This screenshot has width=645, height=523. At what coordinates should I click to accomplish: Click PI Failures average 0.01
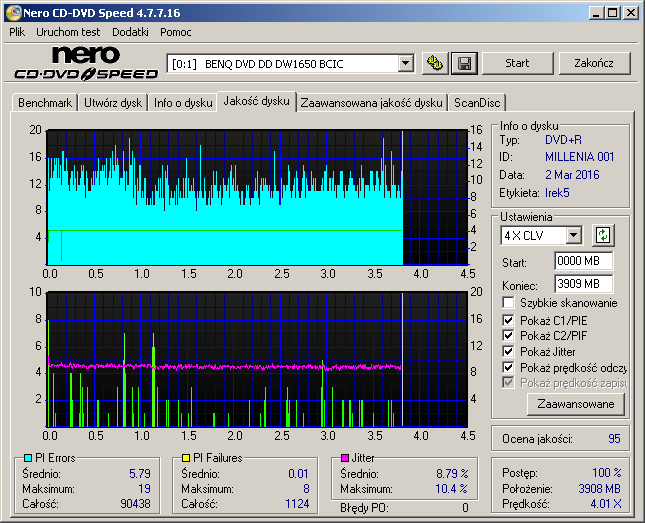[298, 474]
